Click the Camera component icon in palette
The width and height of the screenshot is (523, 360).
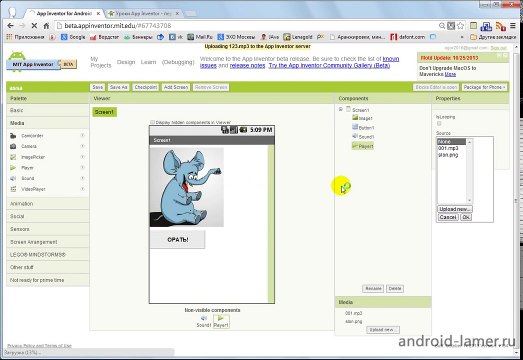[x=13, y=146]
